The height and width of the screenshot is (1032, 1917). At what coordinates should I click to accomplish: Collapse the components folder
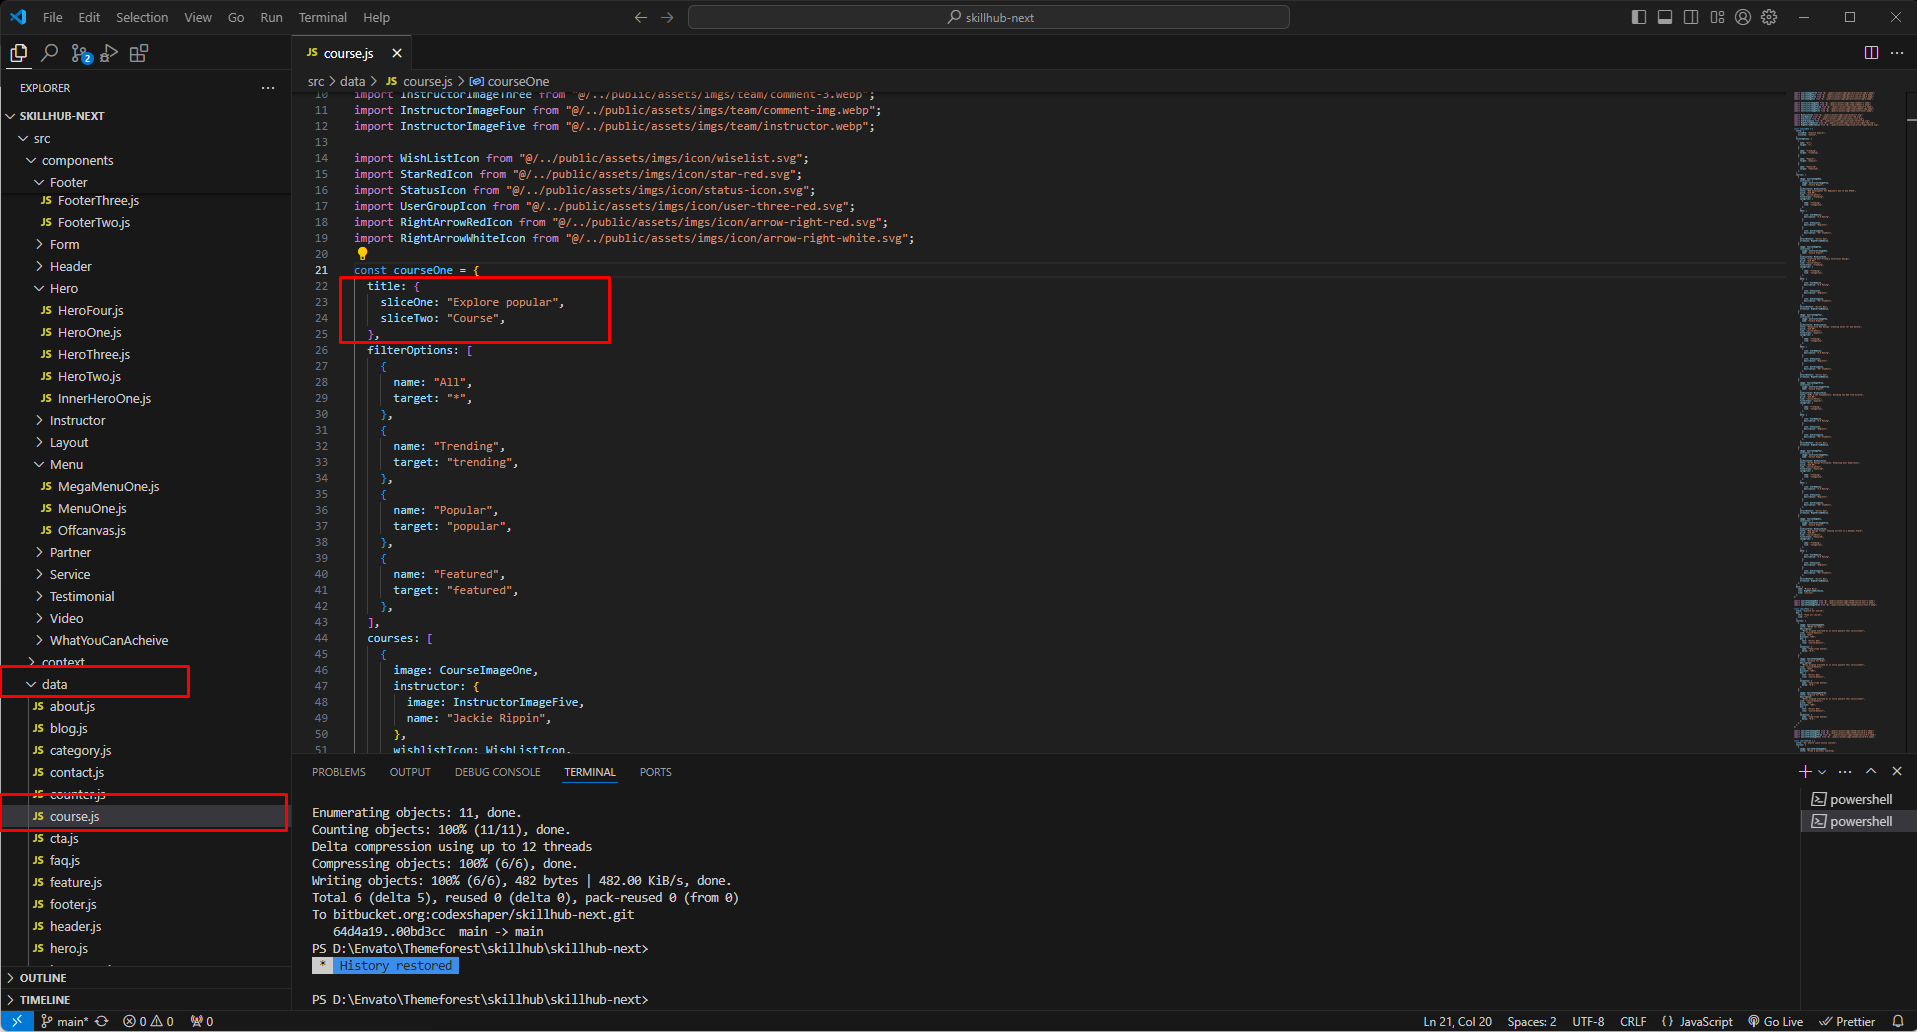click(x=145, y=160)
